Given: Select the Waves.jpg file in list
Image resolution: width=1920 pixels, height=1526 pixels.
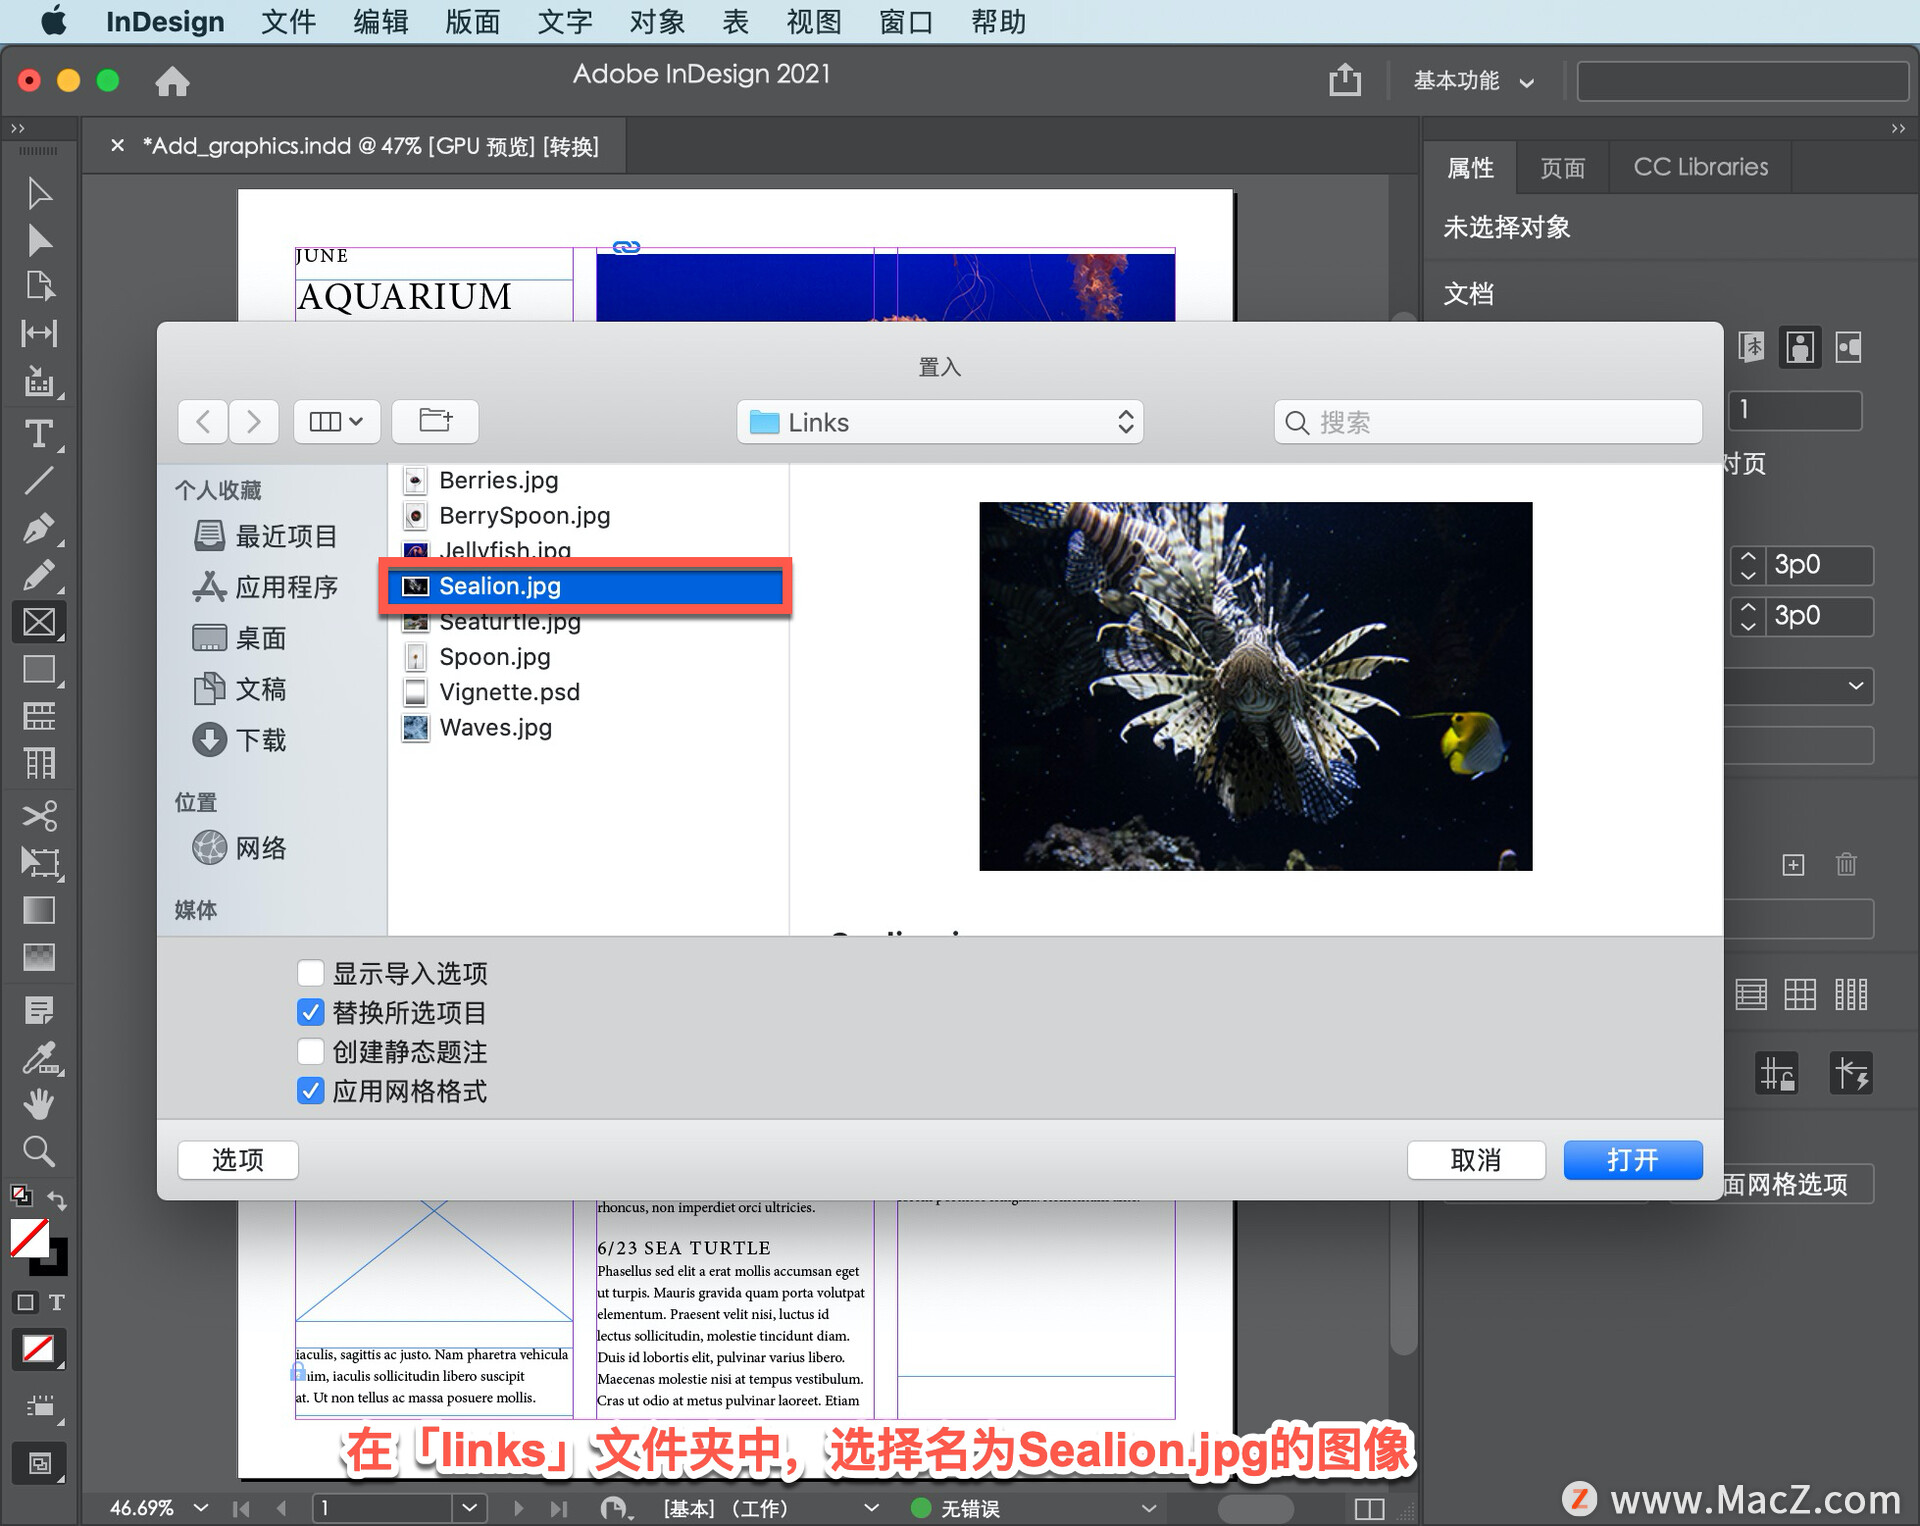Looking at the screenshot, I should point(496,728).
